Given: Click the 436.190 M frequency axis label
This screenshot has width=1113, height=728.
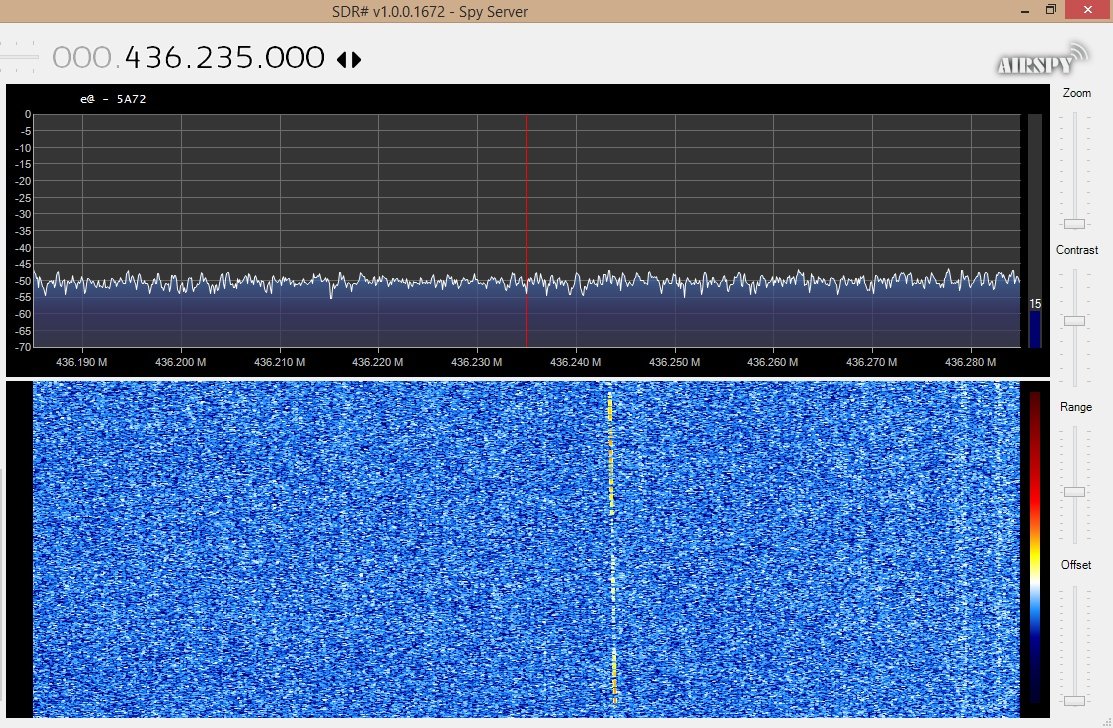Looking at the screenshot, I should coord(82,362).
